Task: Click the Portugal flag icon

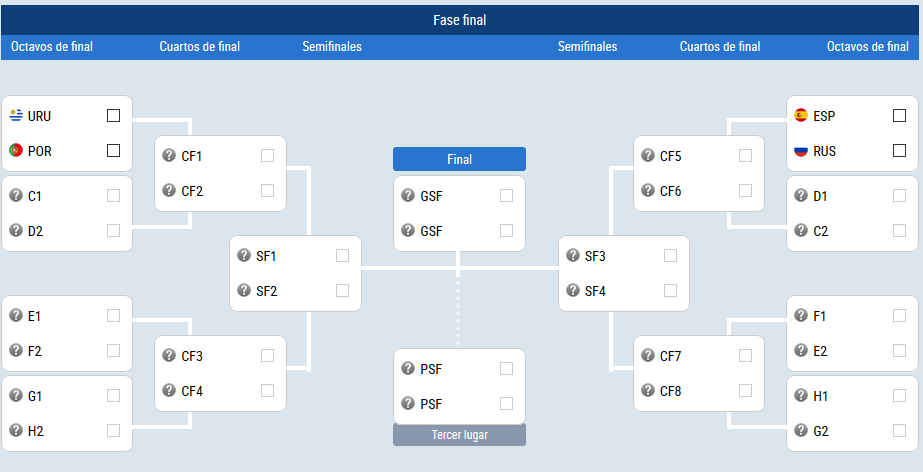Action: pos(16,151)
